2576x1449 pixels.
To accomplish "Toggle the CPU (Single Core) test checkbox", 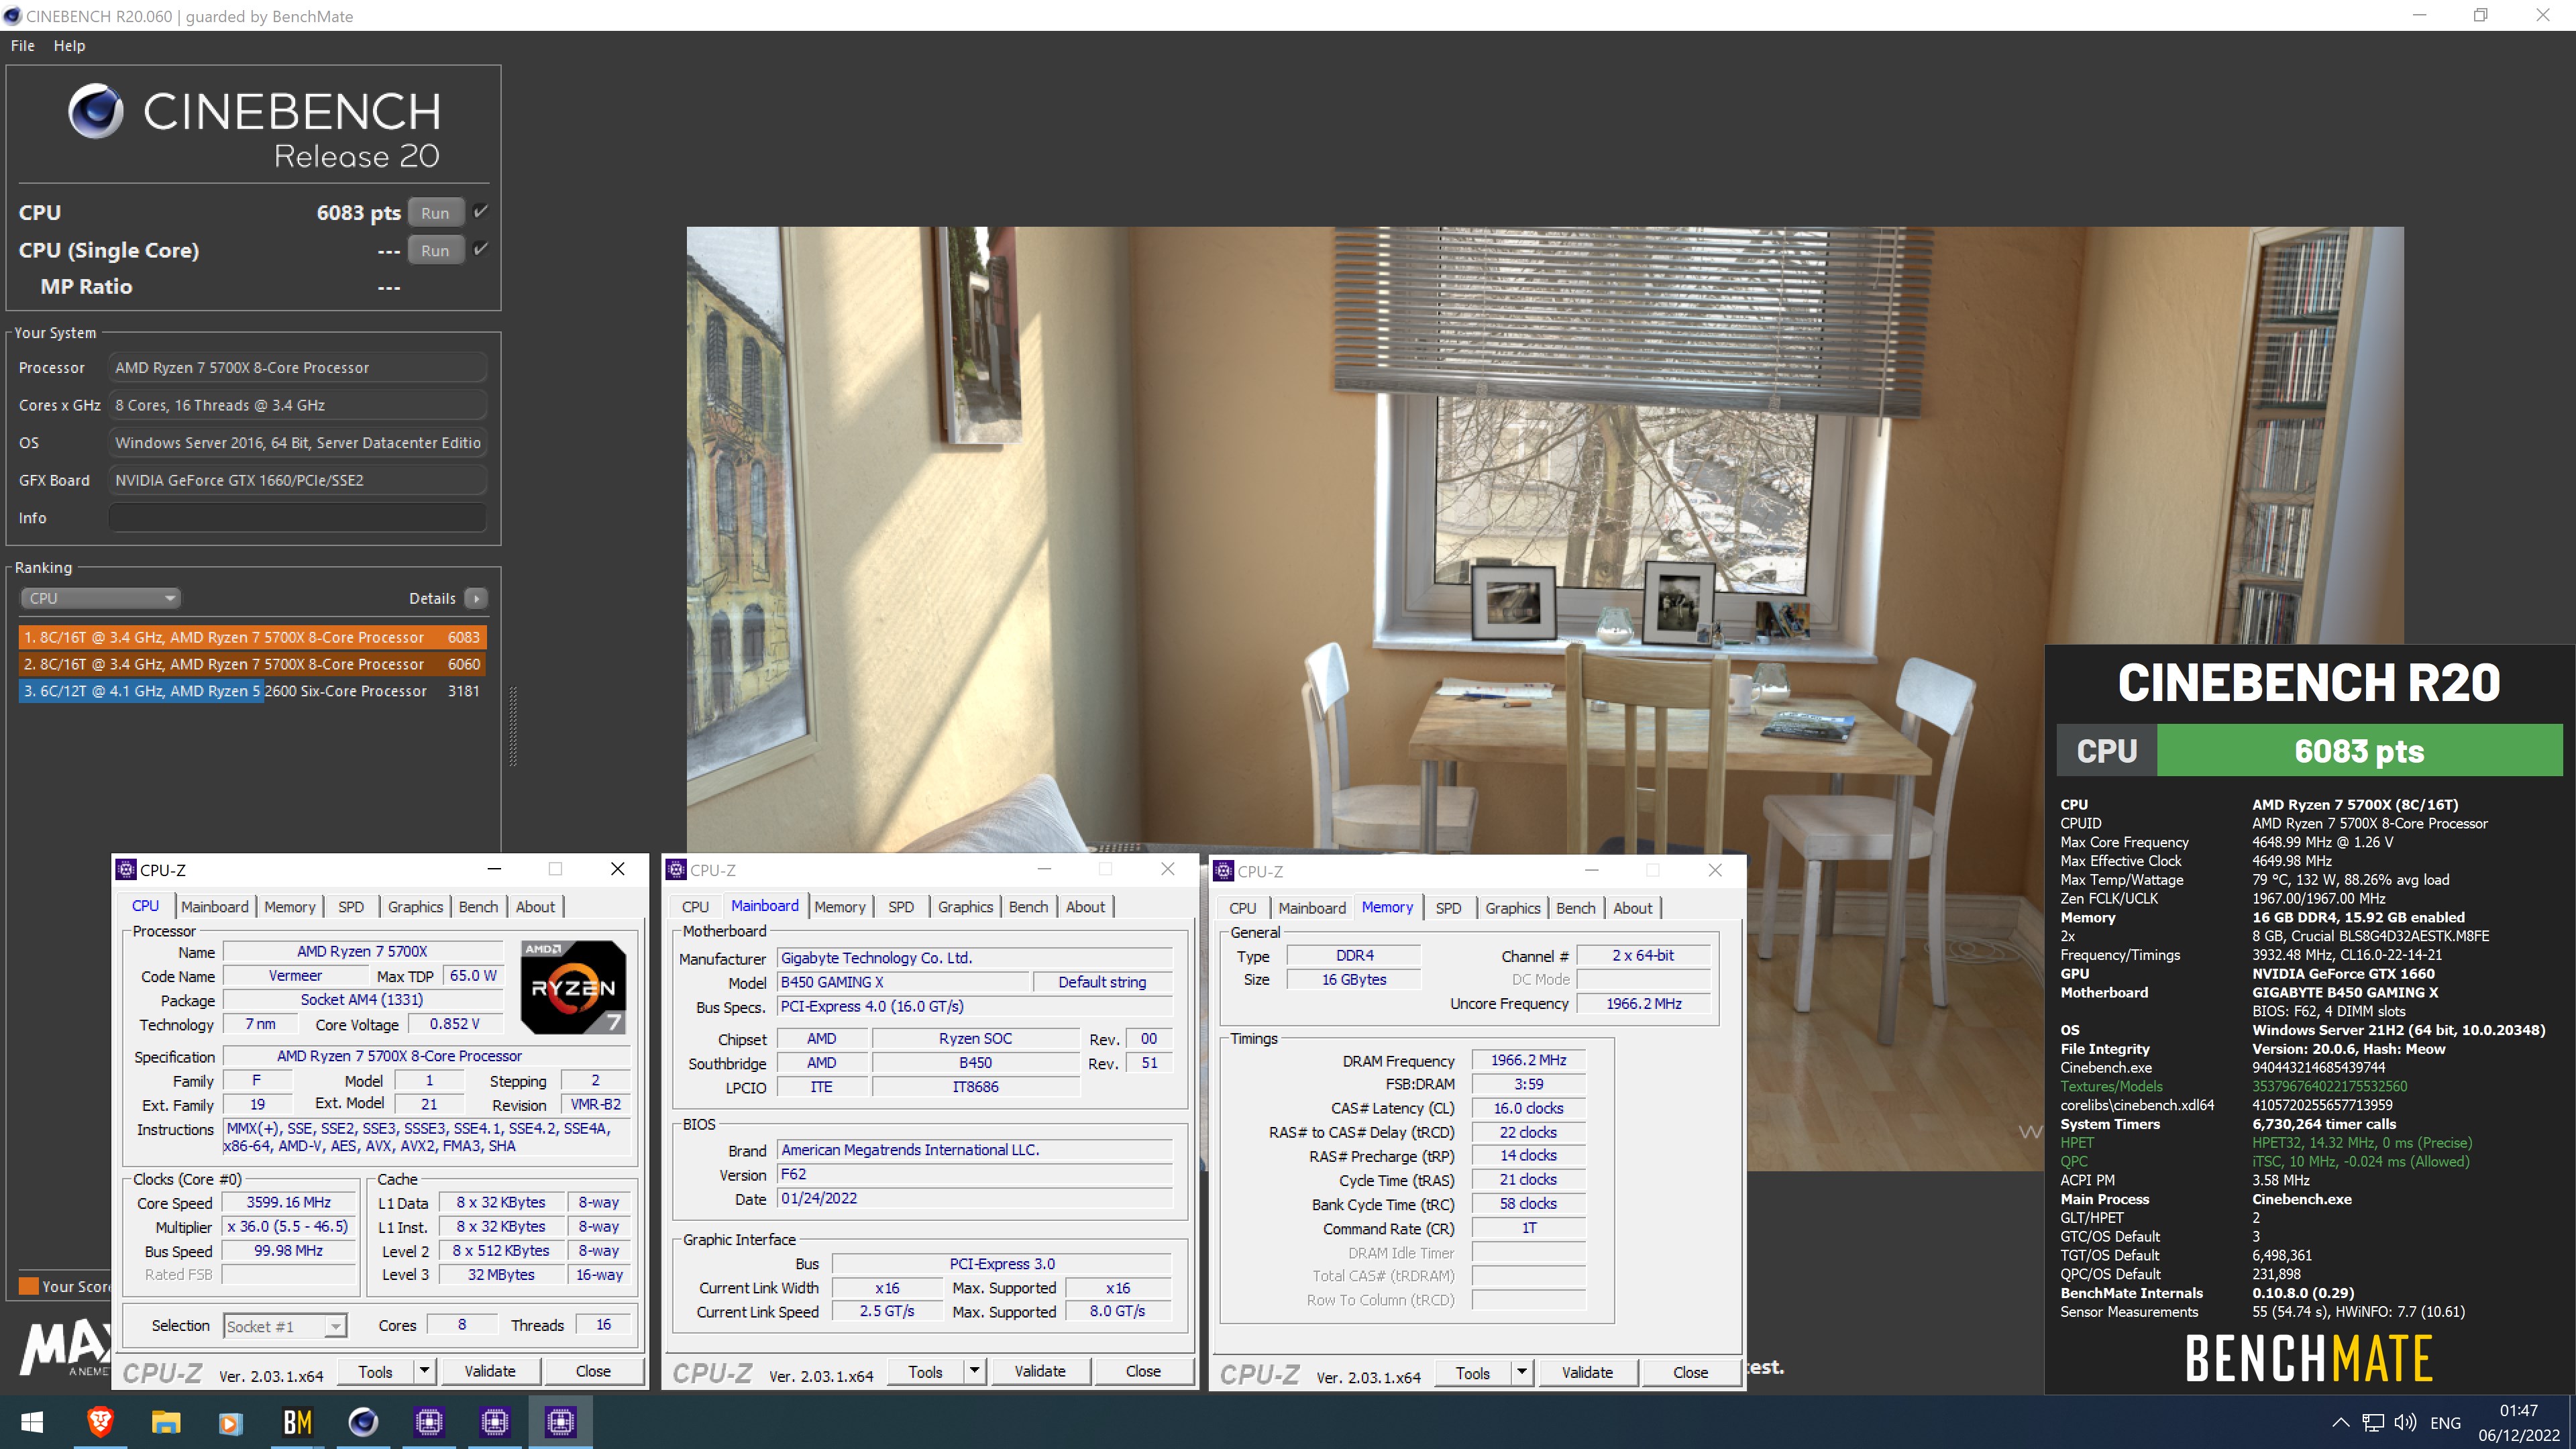I will 481,249.
